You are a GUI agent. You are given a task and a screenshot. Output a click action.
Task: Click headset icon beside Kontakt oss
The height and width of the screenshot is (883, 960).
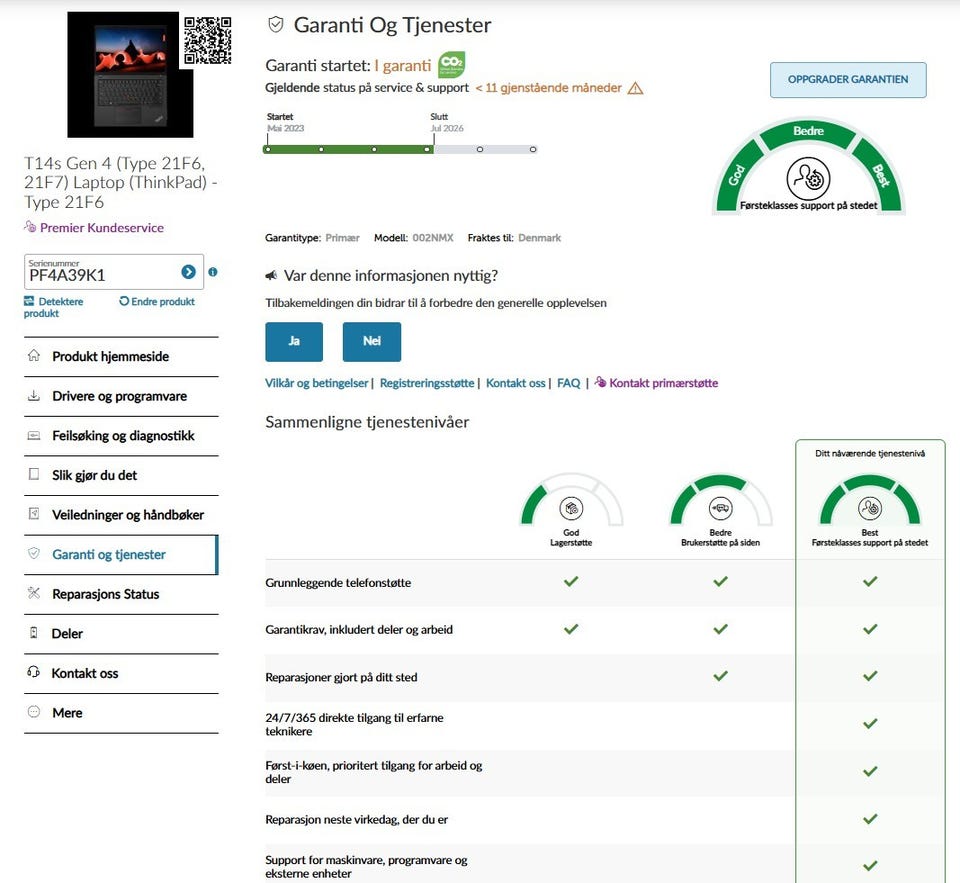tap(34, 672)
